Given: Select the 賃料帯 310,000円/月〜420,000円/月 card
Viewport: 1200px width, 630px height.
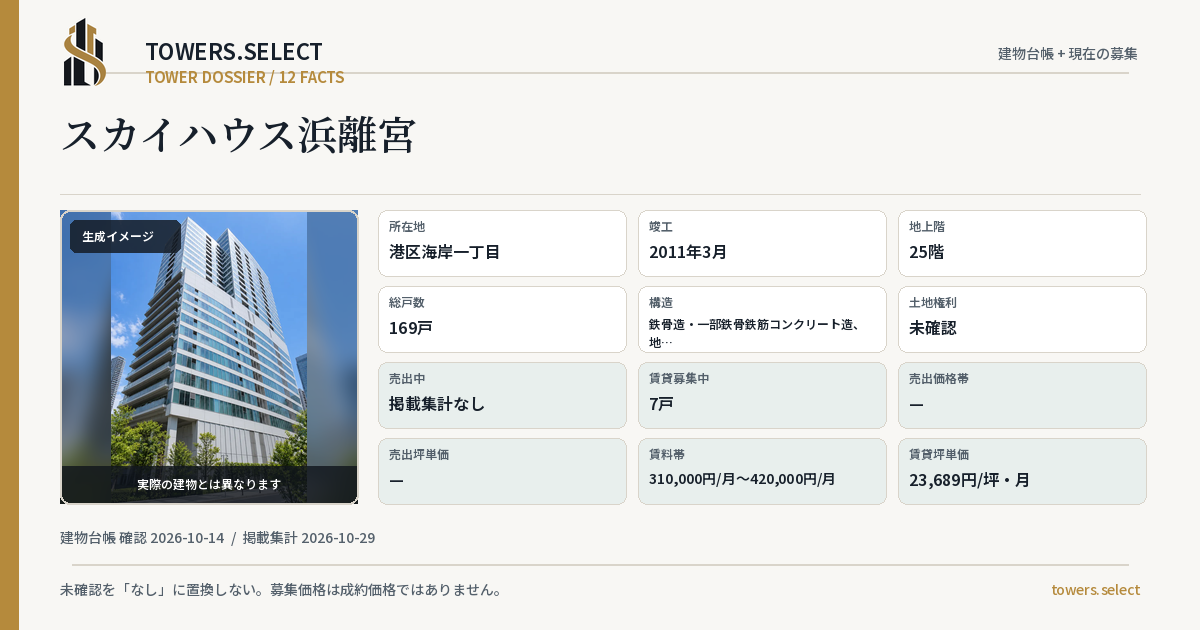Looking at the screenshot, I should point(762,471).
